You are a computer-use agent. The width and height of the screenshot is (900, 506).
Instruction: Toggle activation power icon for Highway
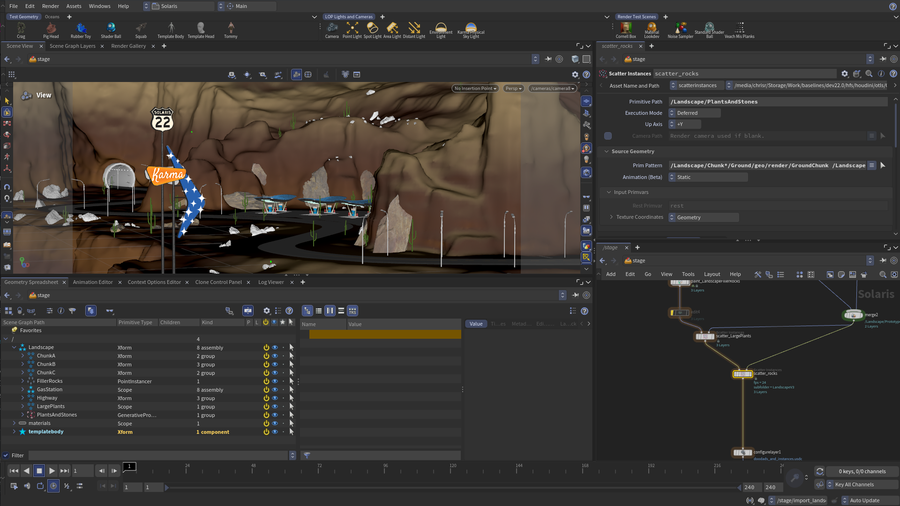(x=266, y=398)
